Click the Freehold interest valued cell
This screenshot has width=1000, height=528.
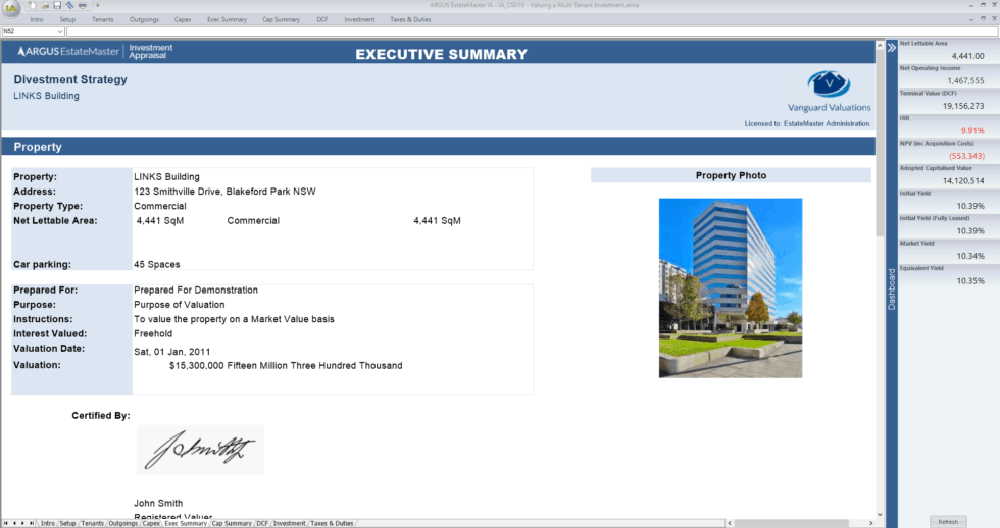coord(153,333)
